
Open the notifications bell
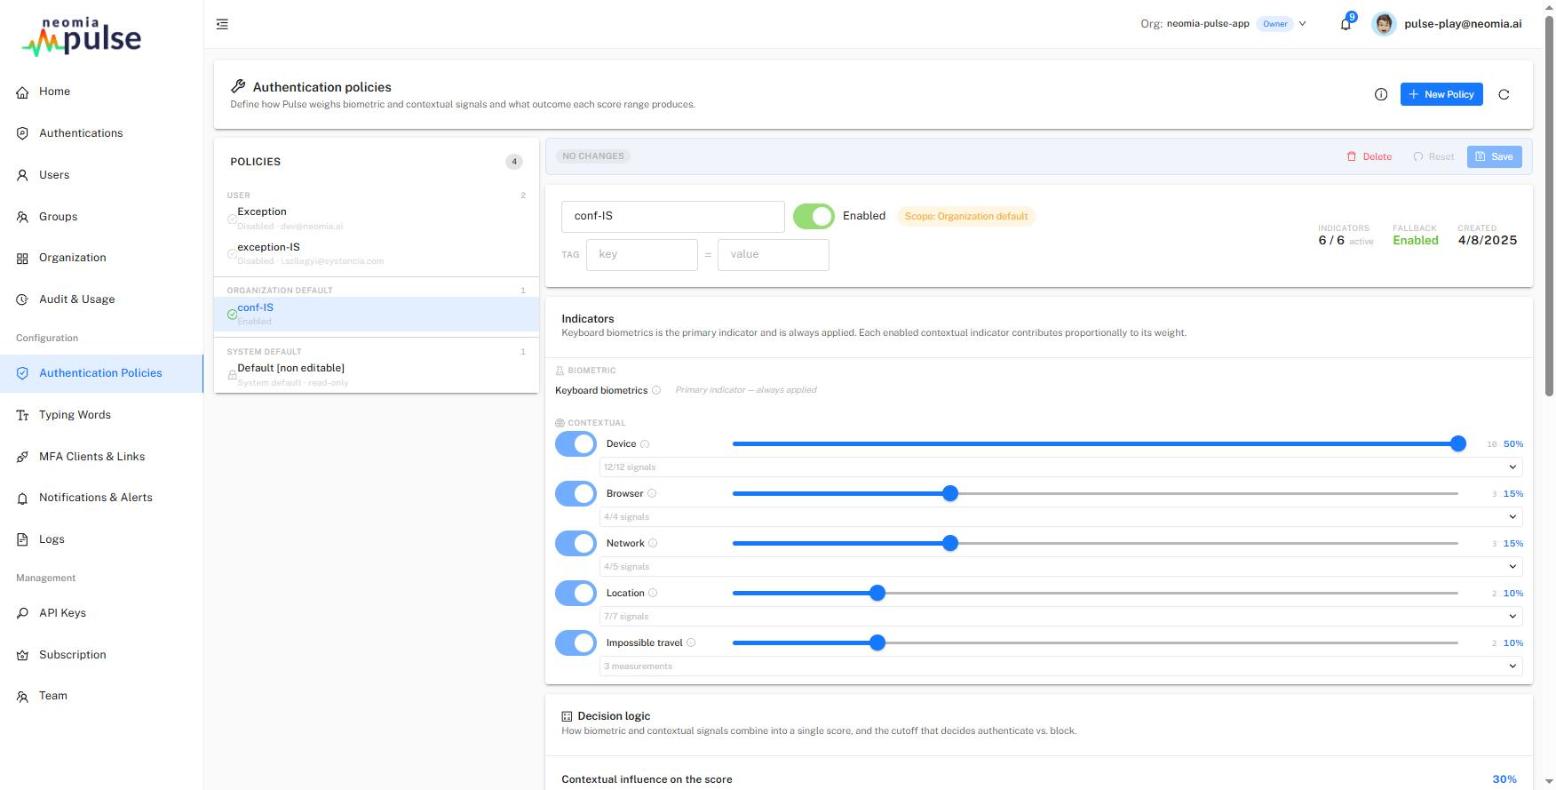[x=1346, y=24]
